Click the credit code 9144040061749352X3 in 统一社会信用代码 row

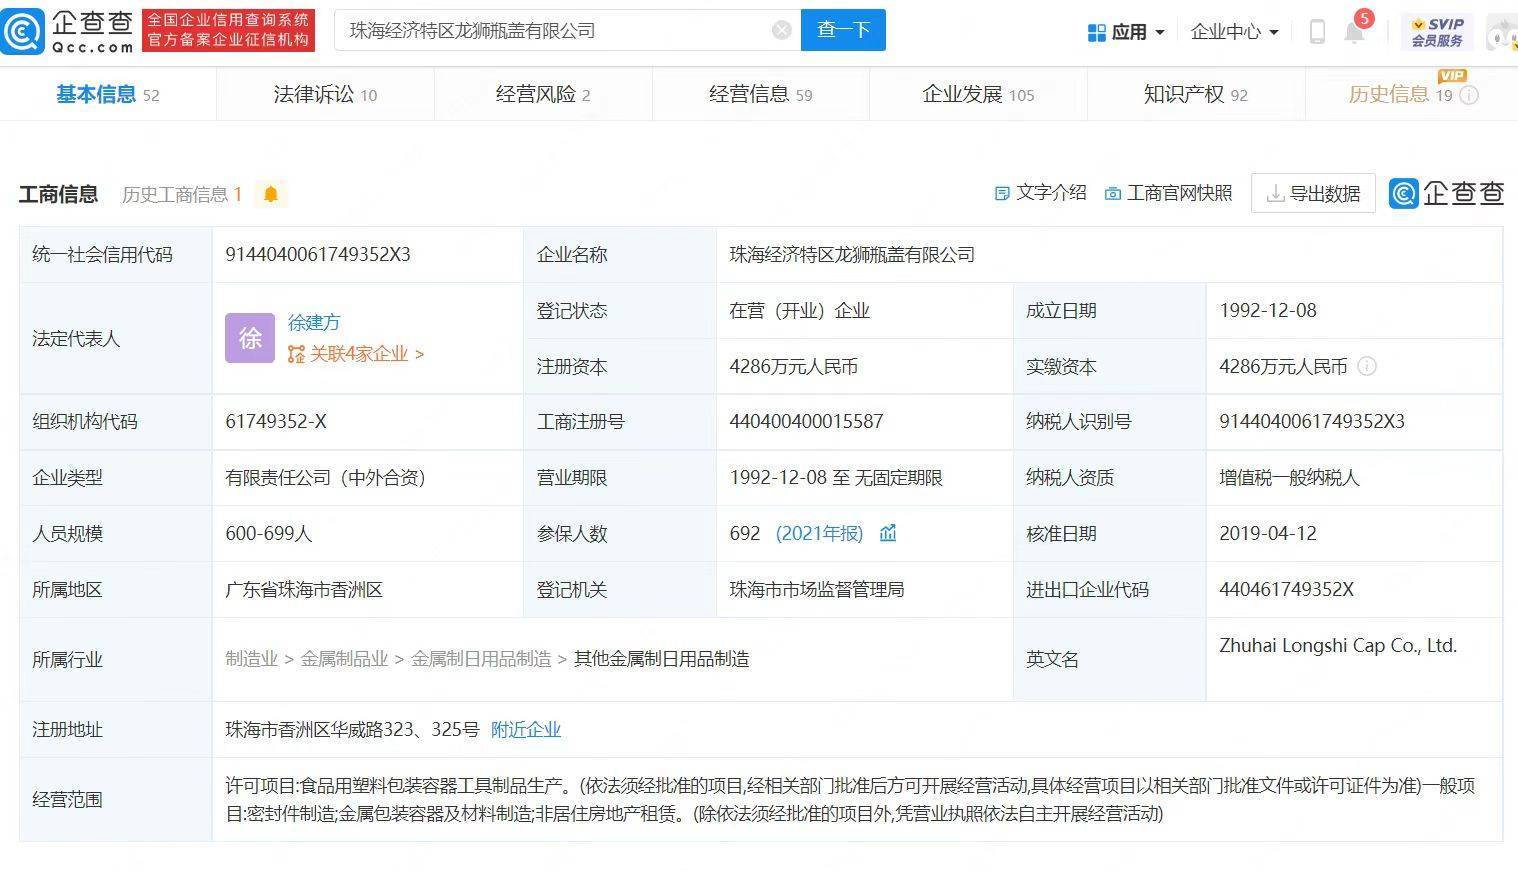[318, 254]
